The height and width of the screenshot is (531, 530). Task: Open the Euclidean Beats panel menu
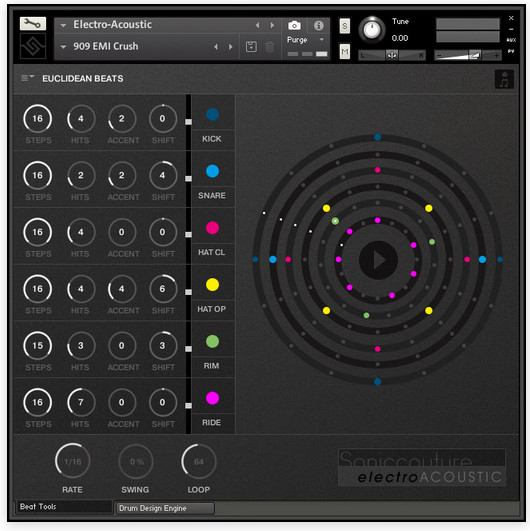(27, 78)
